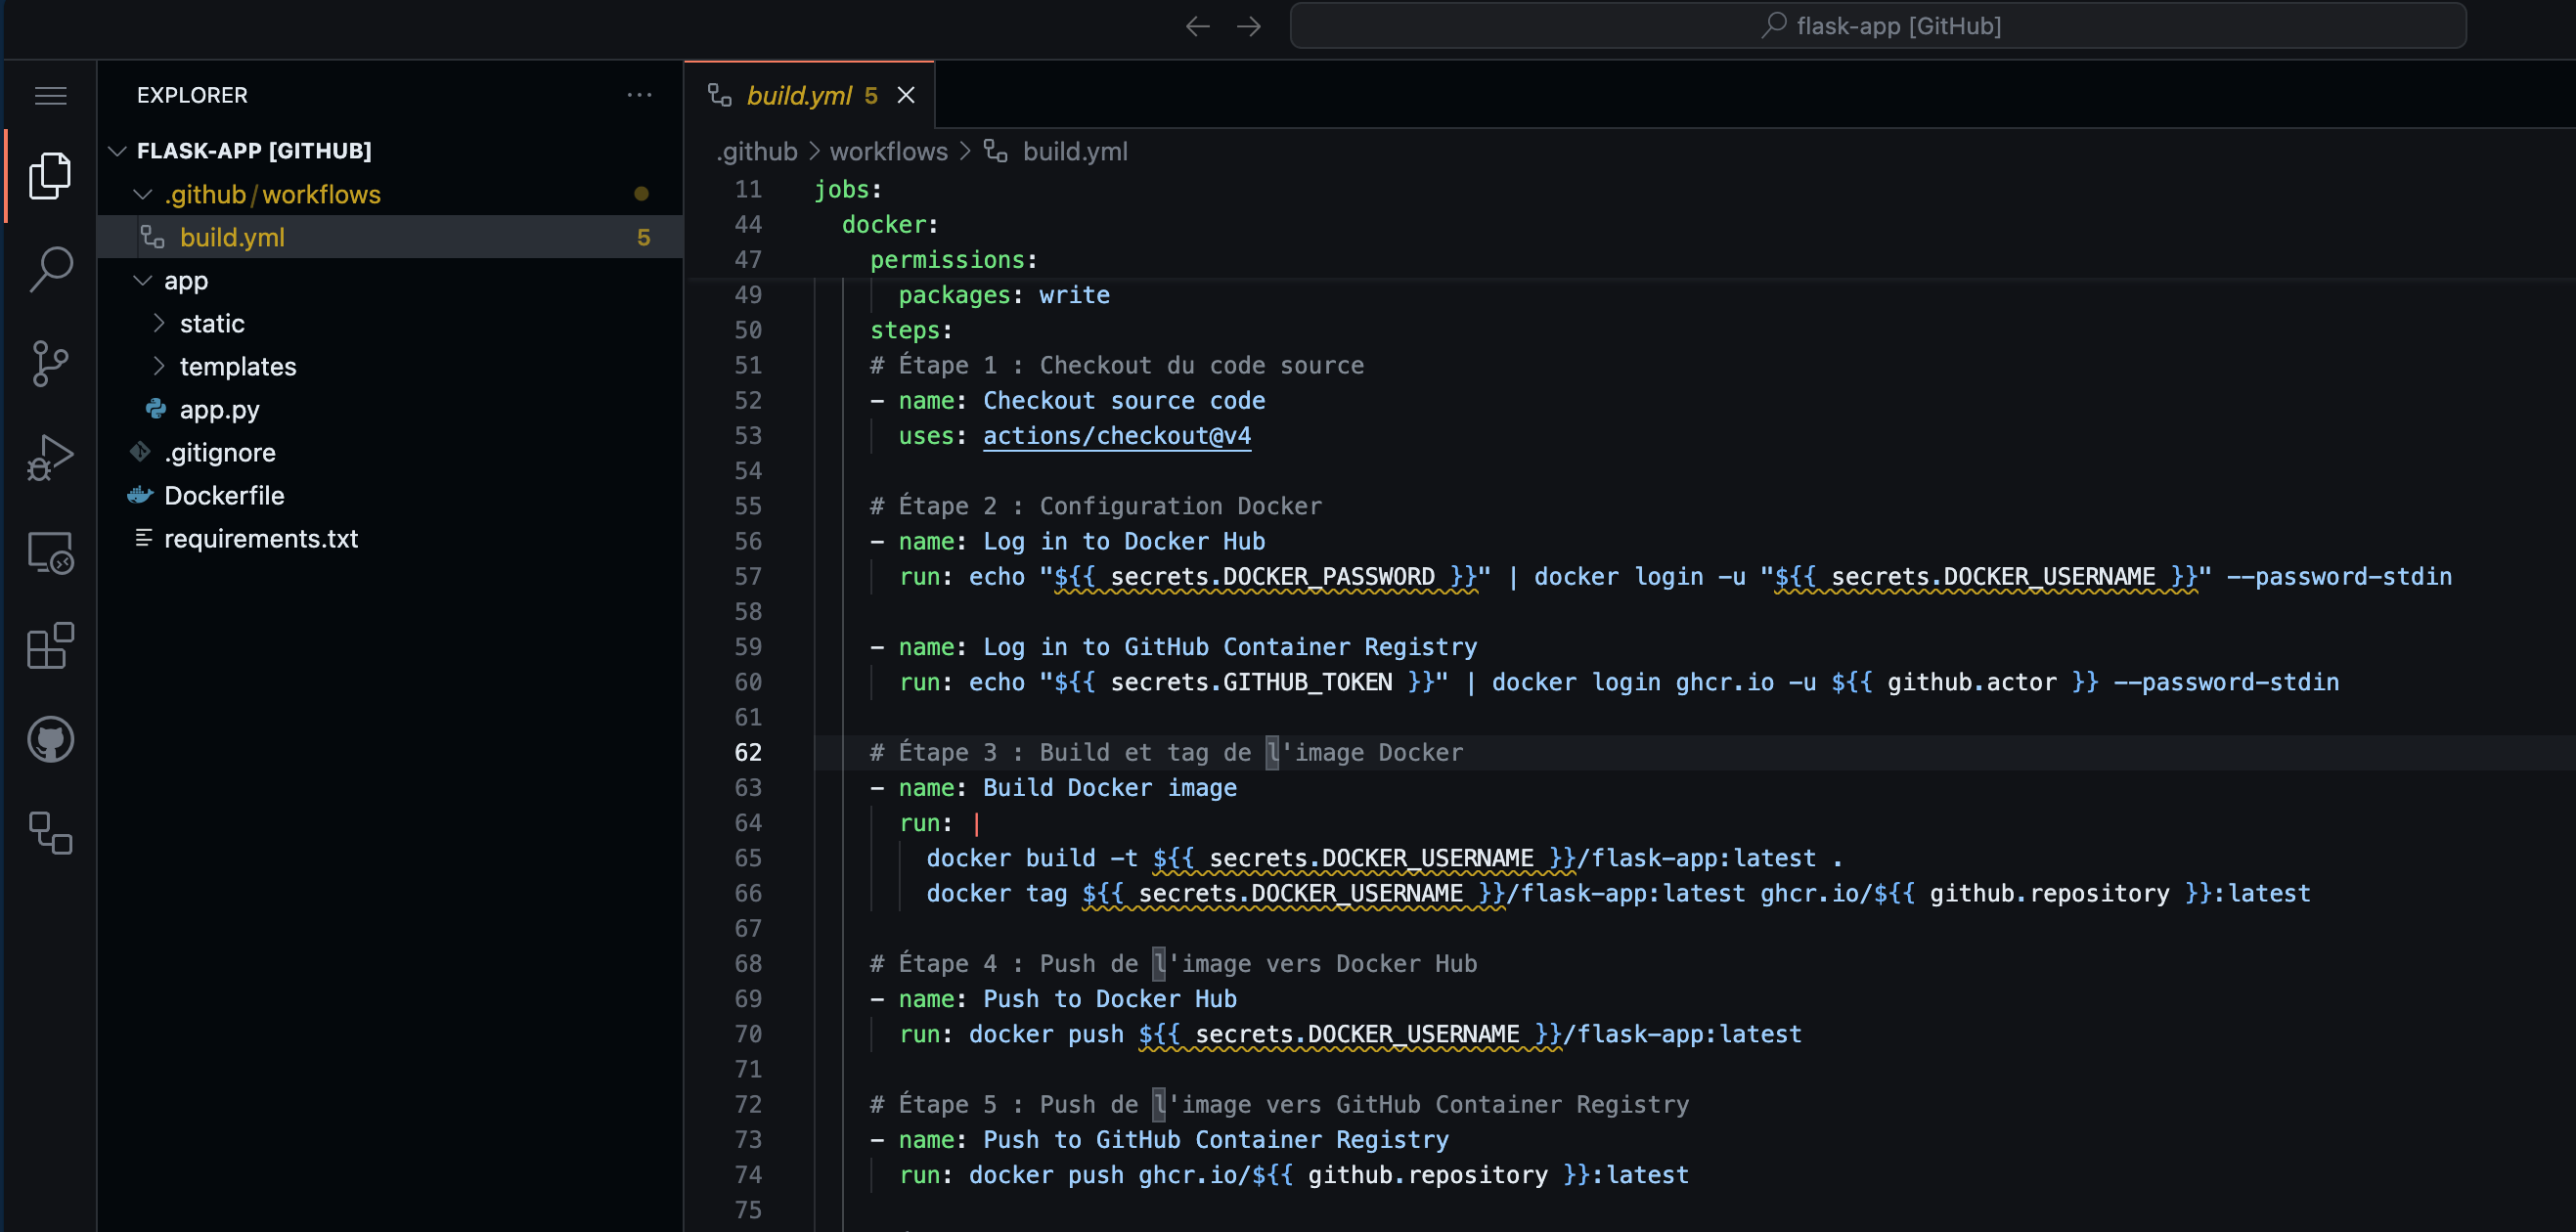Image resolution: width=2576 pixels, height=1232 pixels.
Task: Toggle the Explorer sidebar visibility
Action: point(49,175)
